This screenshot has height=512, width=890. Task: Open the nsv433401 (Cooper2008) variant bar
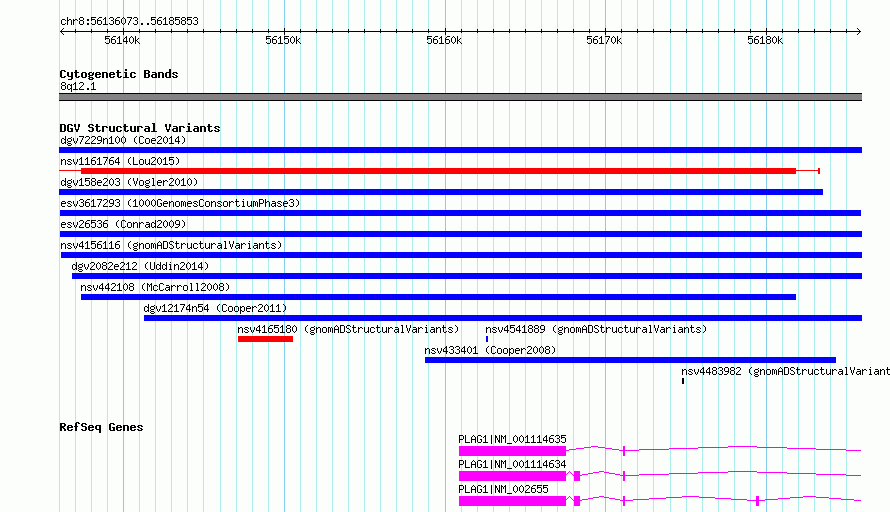pos(630,360)
